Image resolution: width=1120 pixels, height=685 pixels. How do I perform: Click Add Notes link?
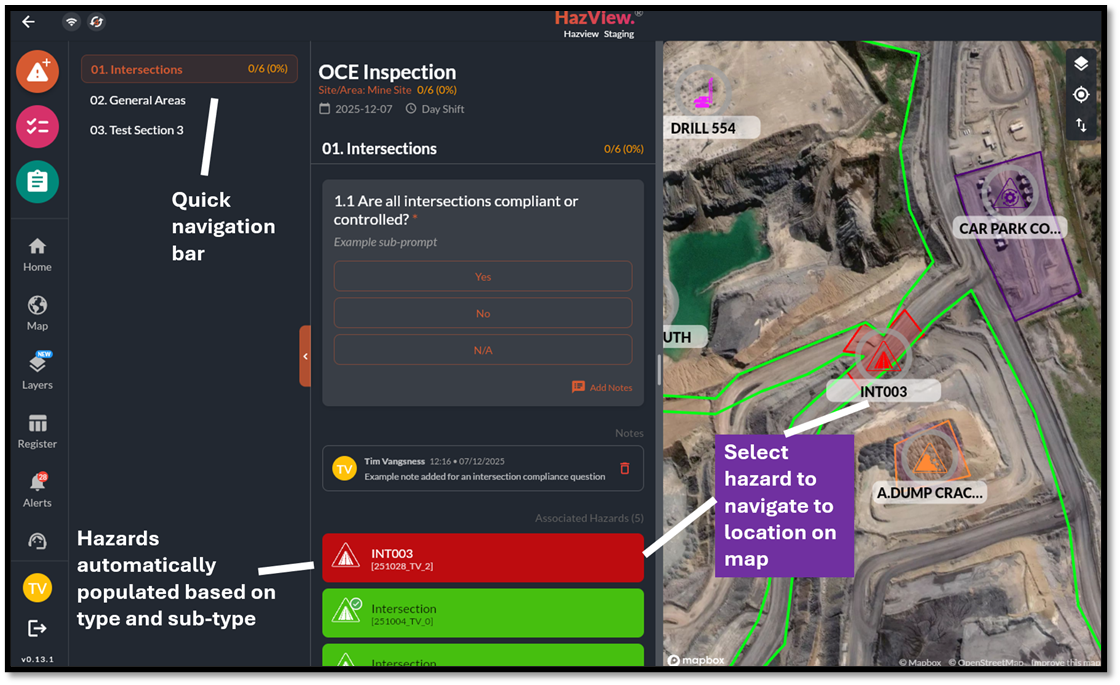602,387
